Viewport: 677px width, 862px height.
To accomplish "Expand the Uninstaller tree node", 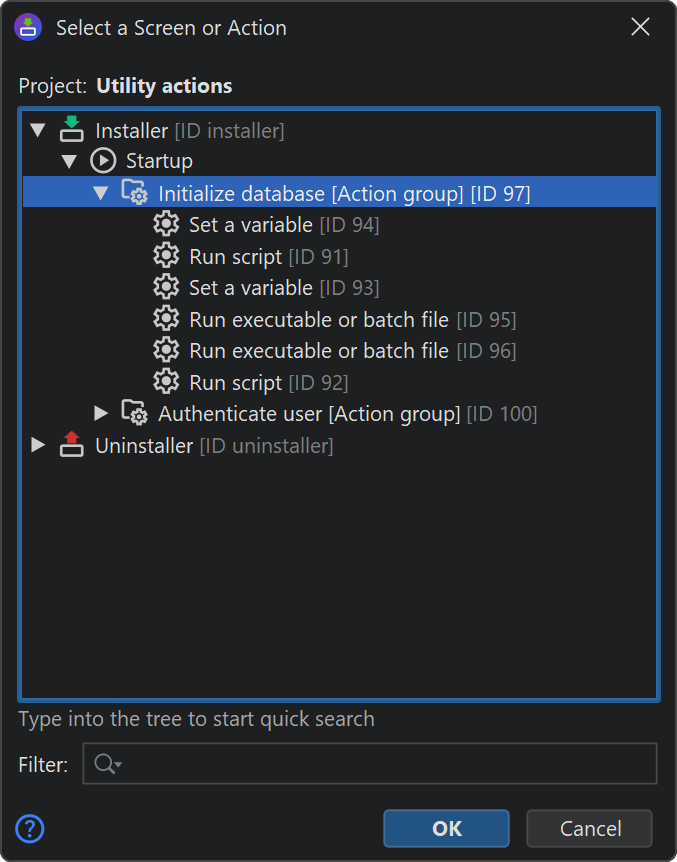I will (38, 445).
